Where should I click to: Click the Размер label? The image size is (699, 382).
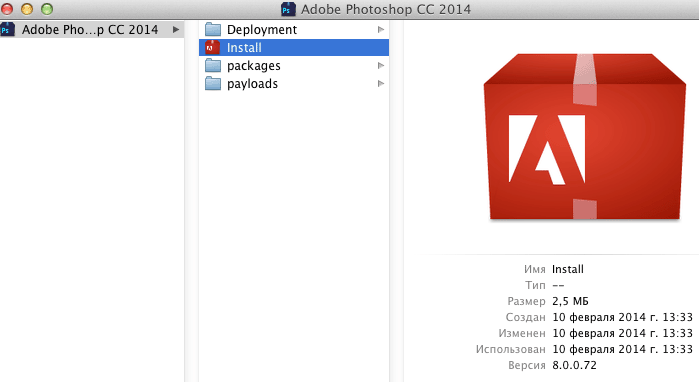click(526, 302)
